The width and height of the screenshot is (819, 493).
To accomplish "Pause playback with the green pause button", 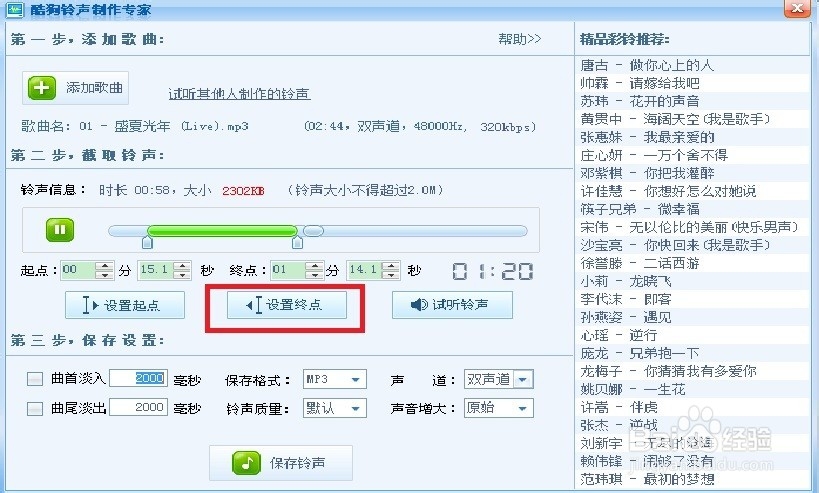I will [x=60, y=230].
